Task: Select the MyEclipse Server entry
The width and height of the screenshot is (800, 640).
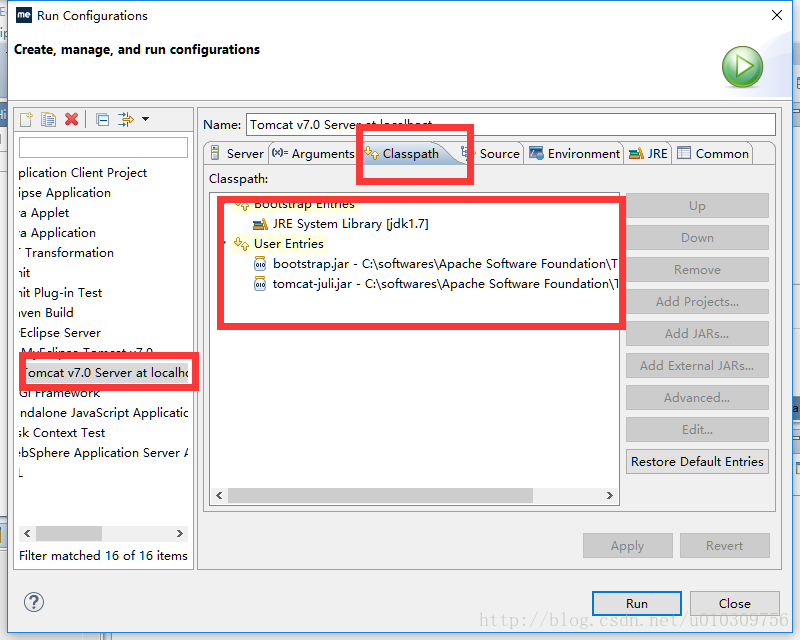Action: pyautogui.click(x=60, y=332)
